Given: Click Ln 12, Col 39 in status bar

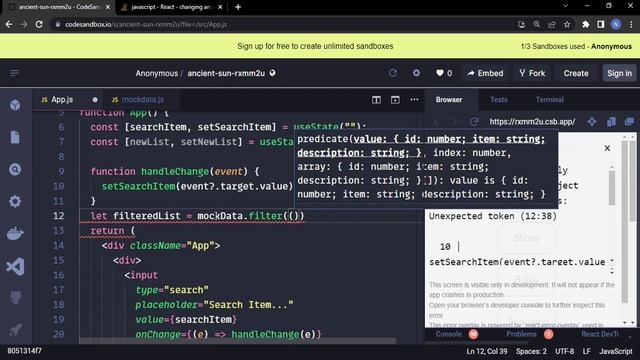Looking at the screenshot, I should click(x=487, y=351).
